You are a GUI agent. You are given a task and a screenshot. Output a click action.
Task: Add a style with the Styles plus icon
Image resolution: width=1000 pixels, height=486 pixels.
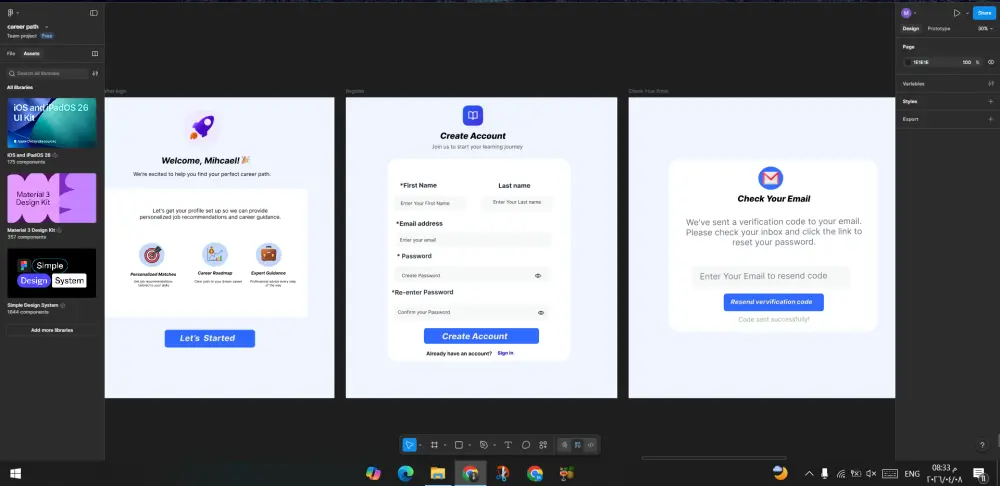(x=991, y=101)
